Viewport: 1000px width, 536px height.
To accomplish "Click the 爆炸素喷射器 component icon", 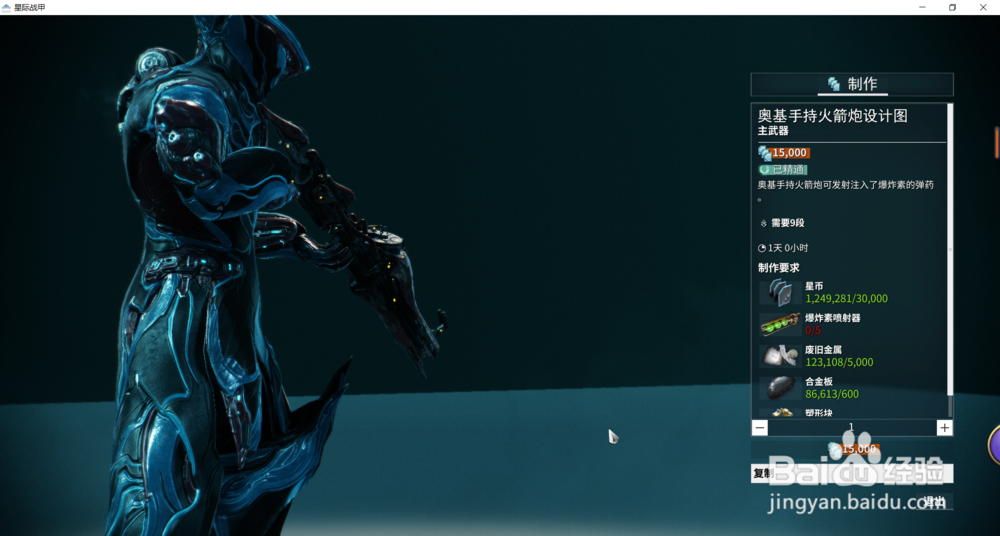I will point(780,324).
